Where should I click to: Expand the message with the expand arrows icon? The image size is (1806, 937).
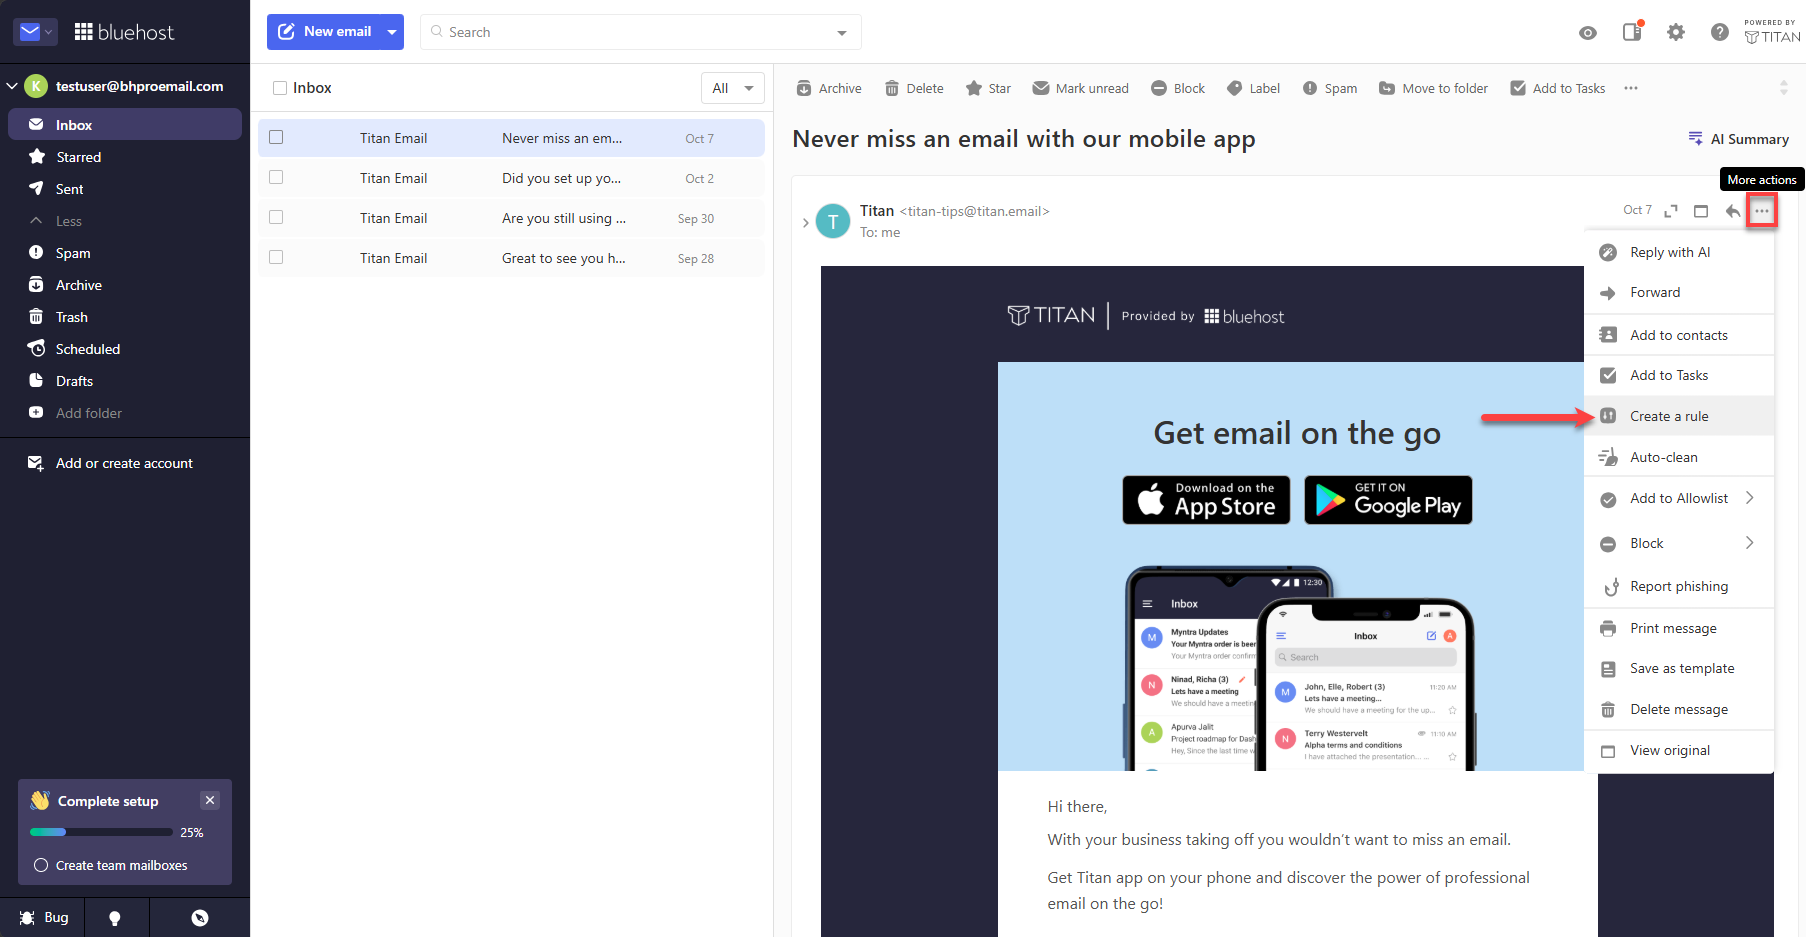pyautogui.click(x=1671, y=211)
